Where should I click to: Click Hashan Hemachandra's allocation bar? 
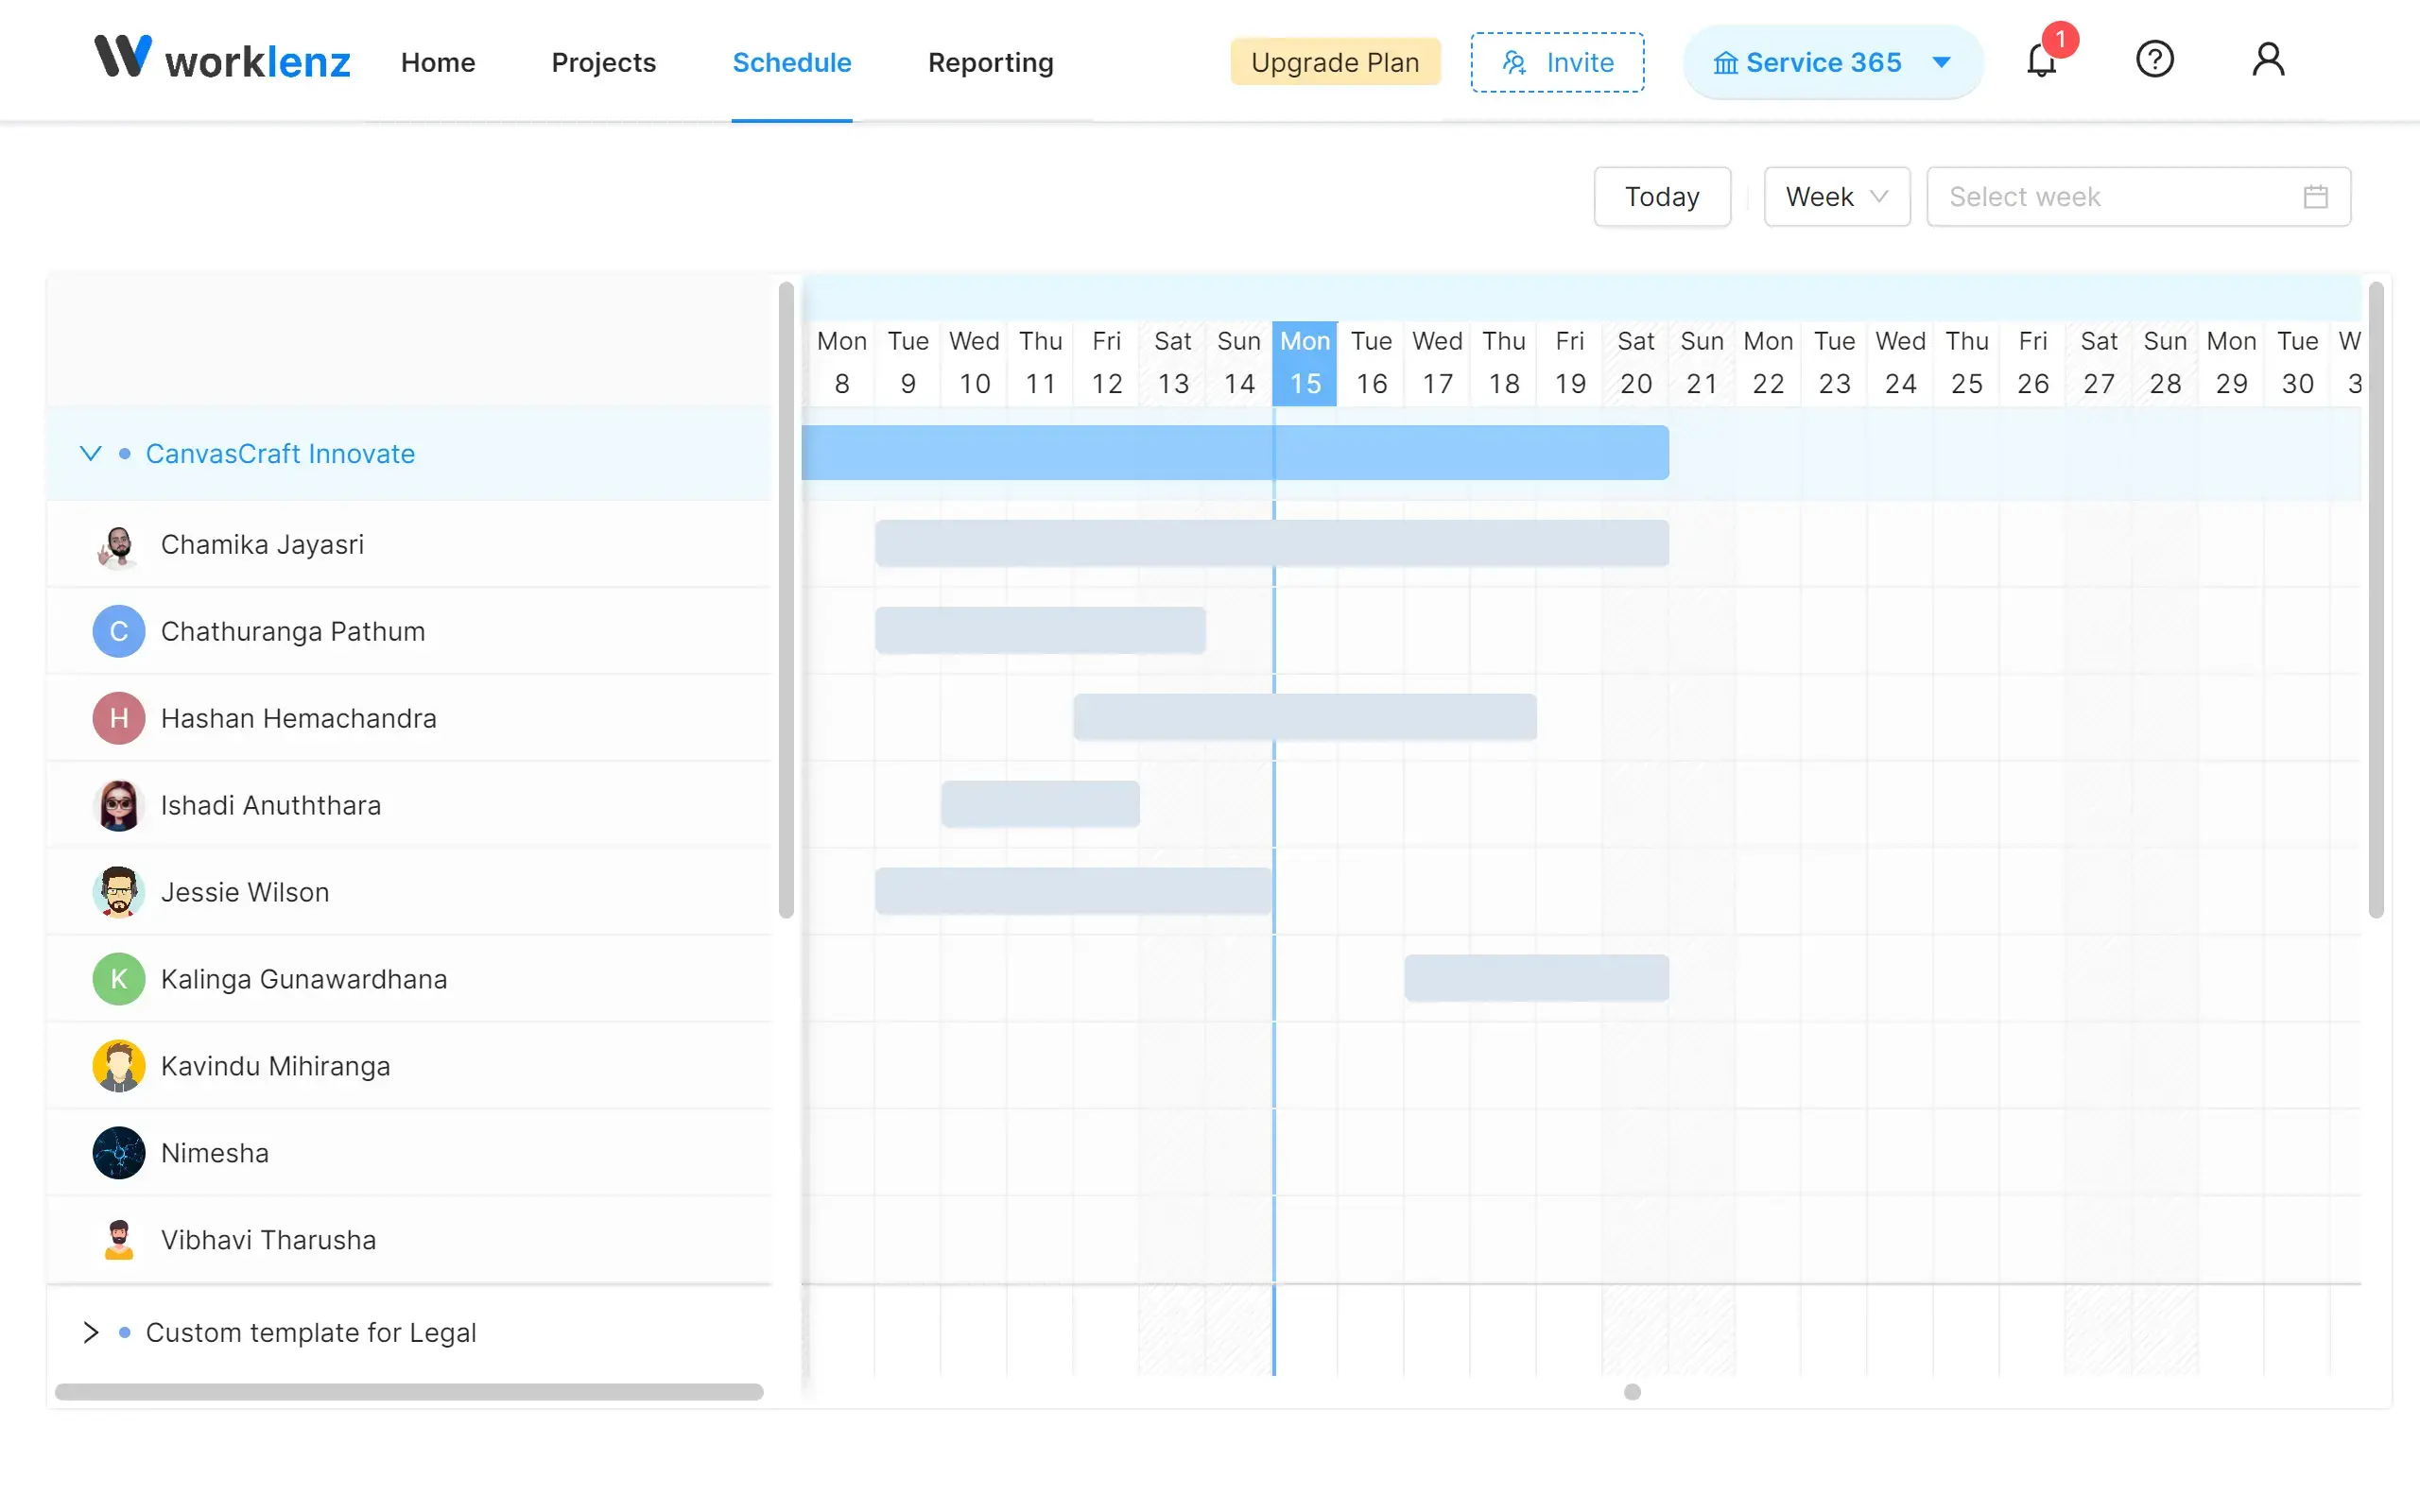pos(1304,717)
